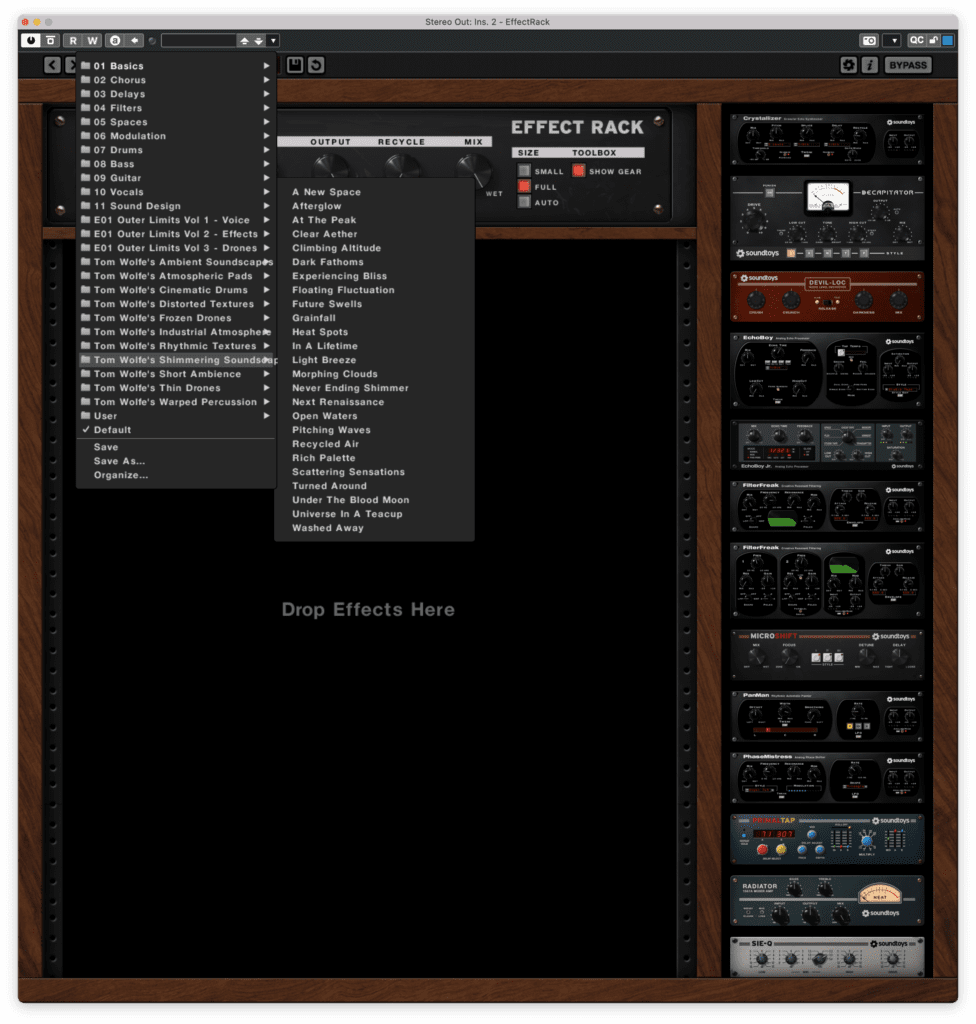The image size is (976, 1024).
Task: Select the AUTO size option
Action: 524,202
